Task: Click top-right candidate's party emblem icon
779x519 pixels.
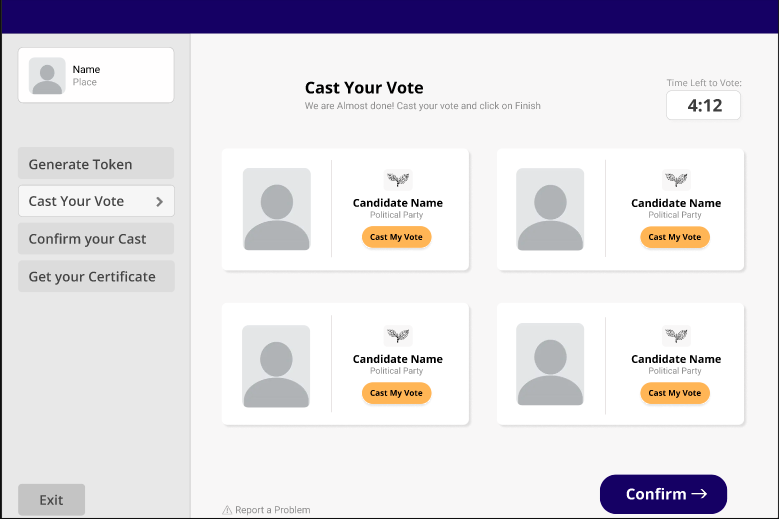Action: pos(677,180)
